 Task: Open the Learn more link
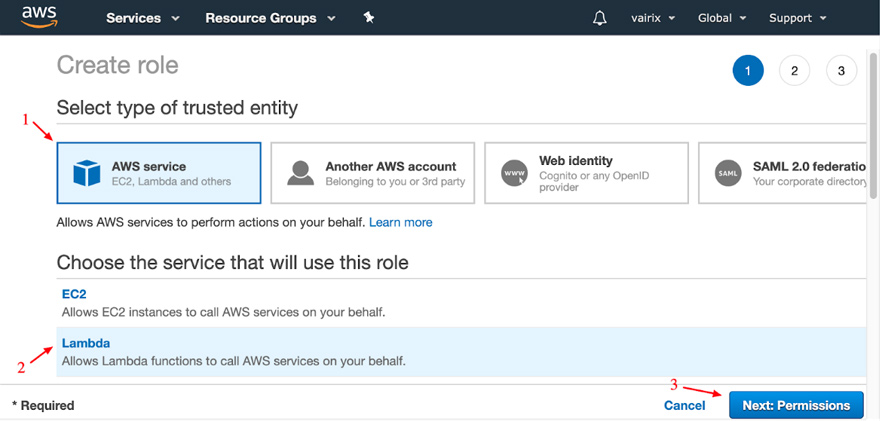401,222
